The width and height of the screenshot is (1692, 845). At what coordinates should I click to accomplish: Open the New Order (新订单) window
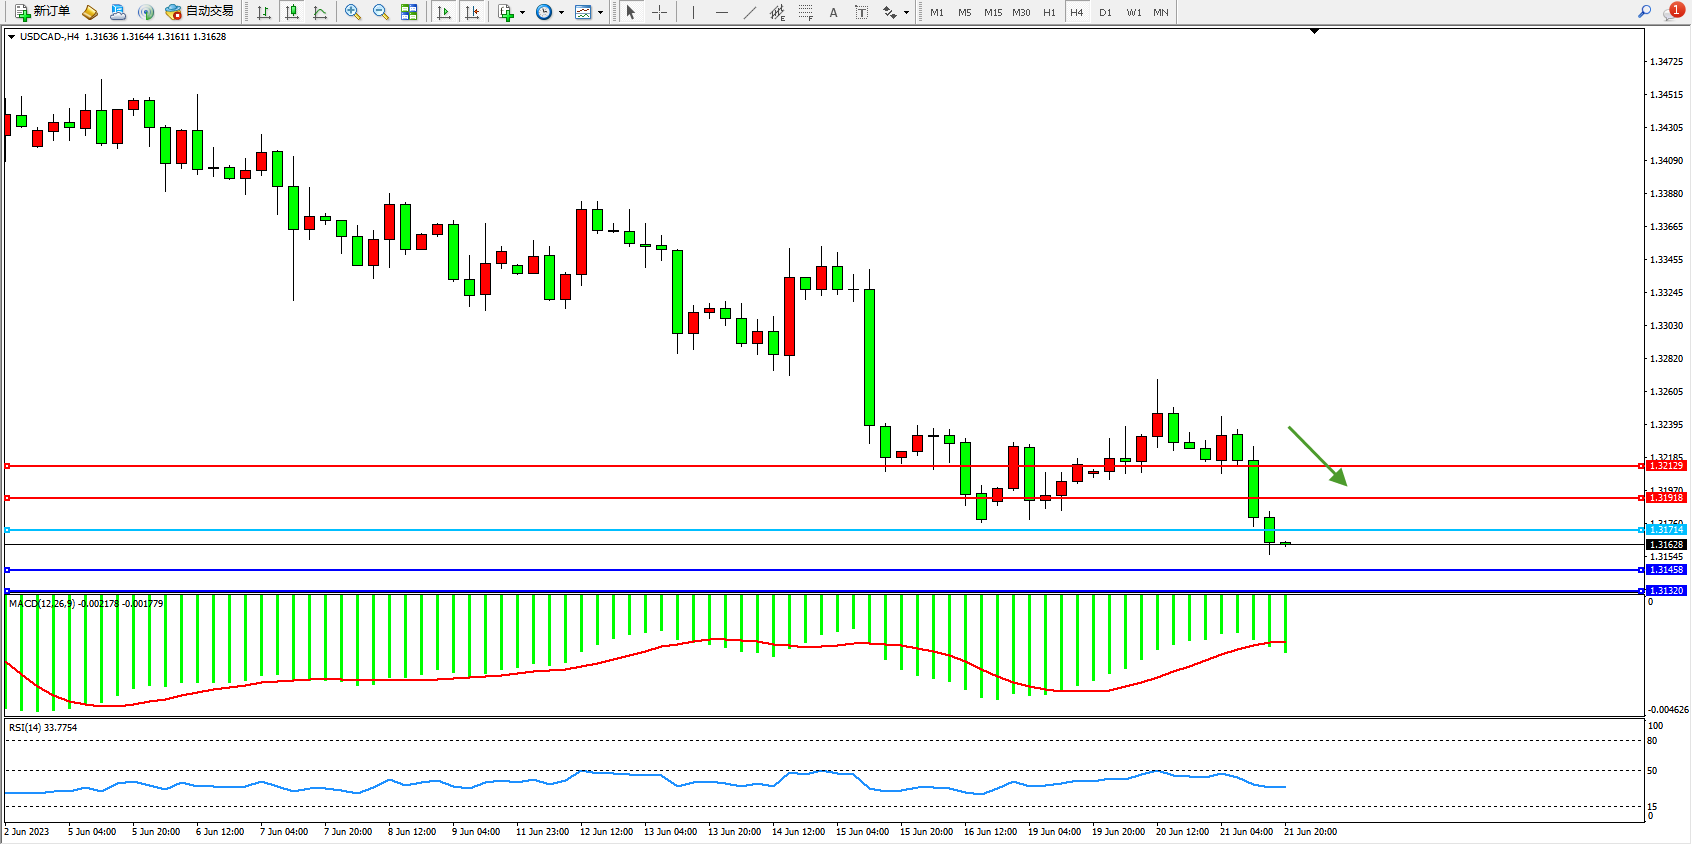pos(42,12)
